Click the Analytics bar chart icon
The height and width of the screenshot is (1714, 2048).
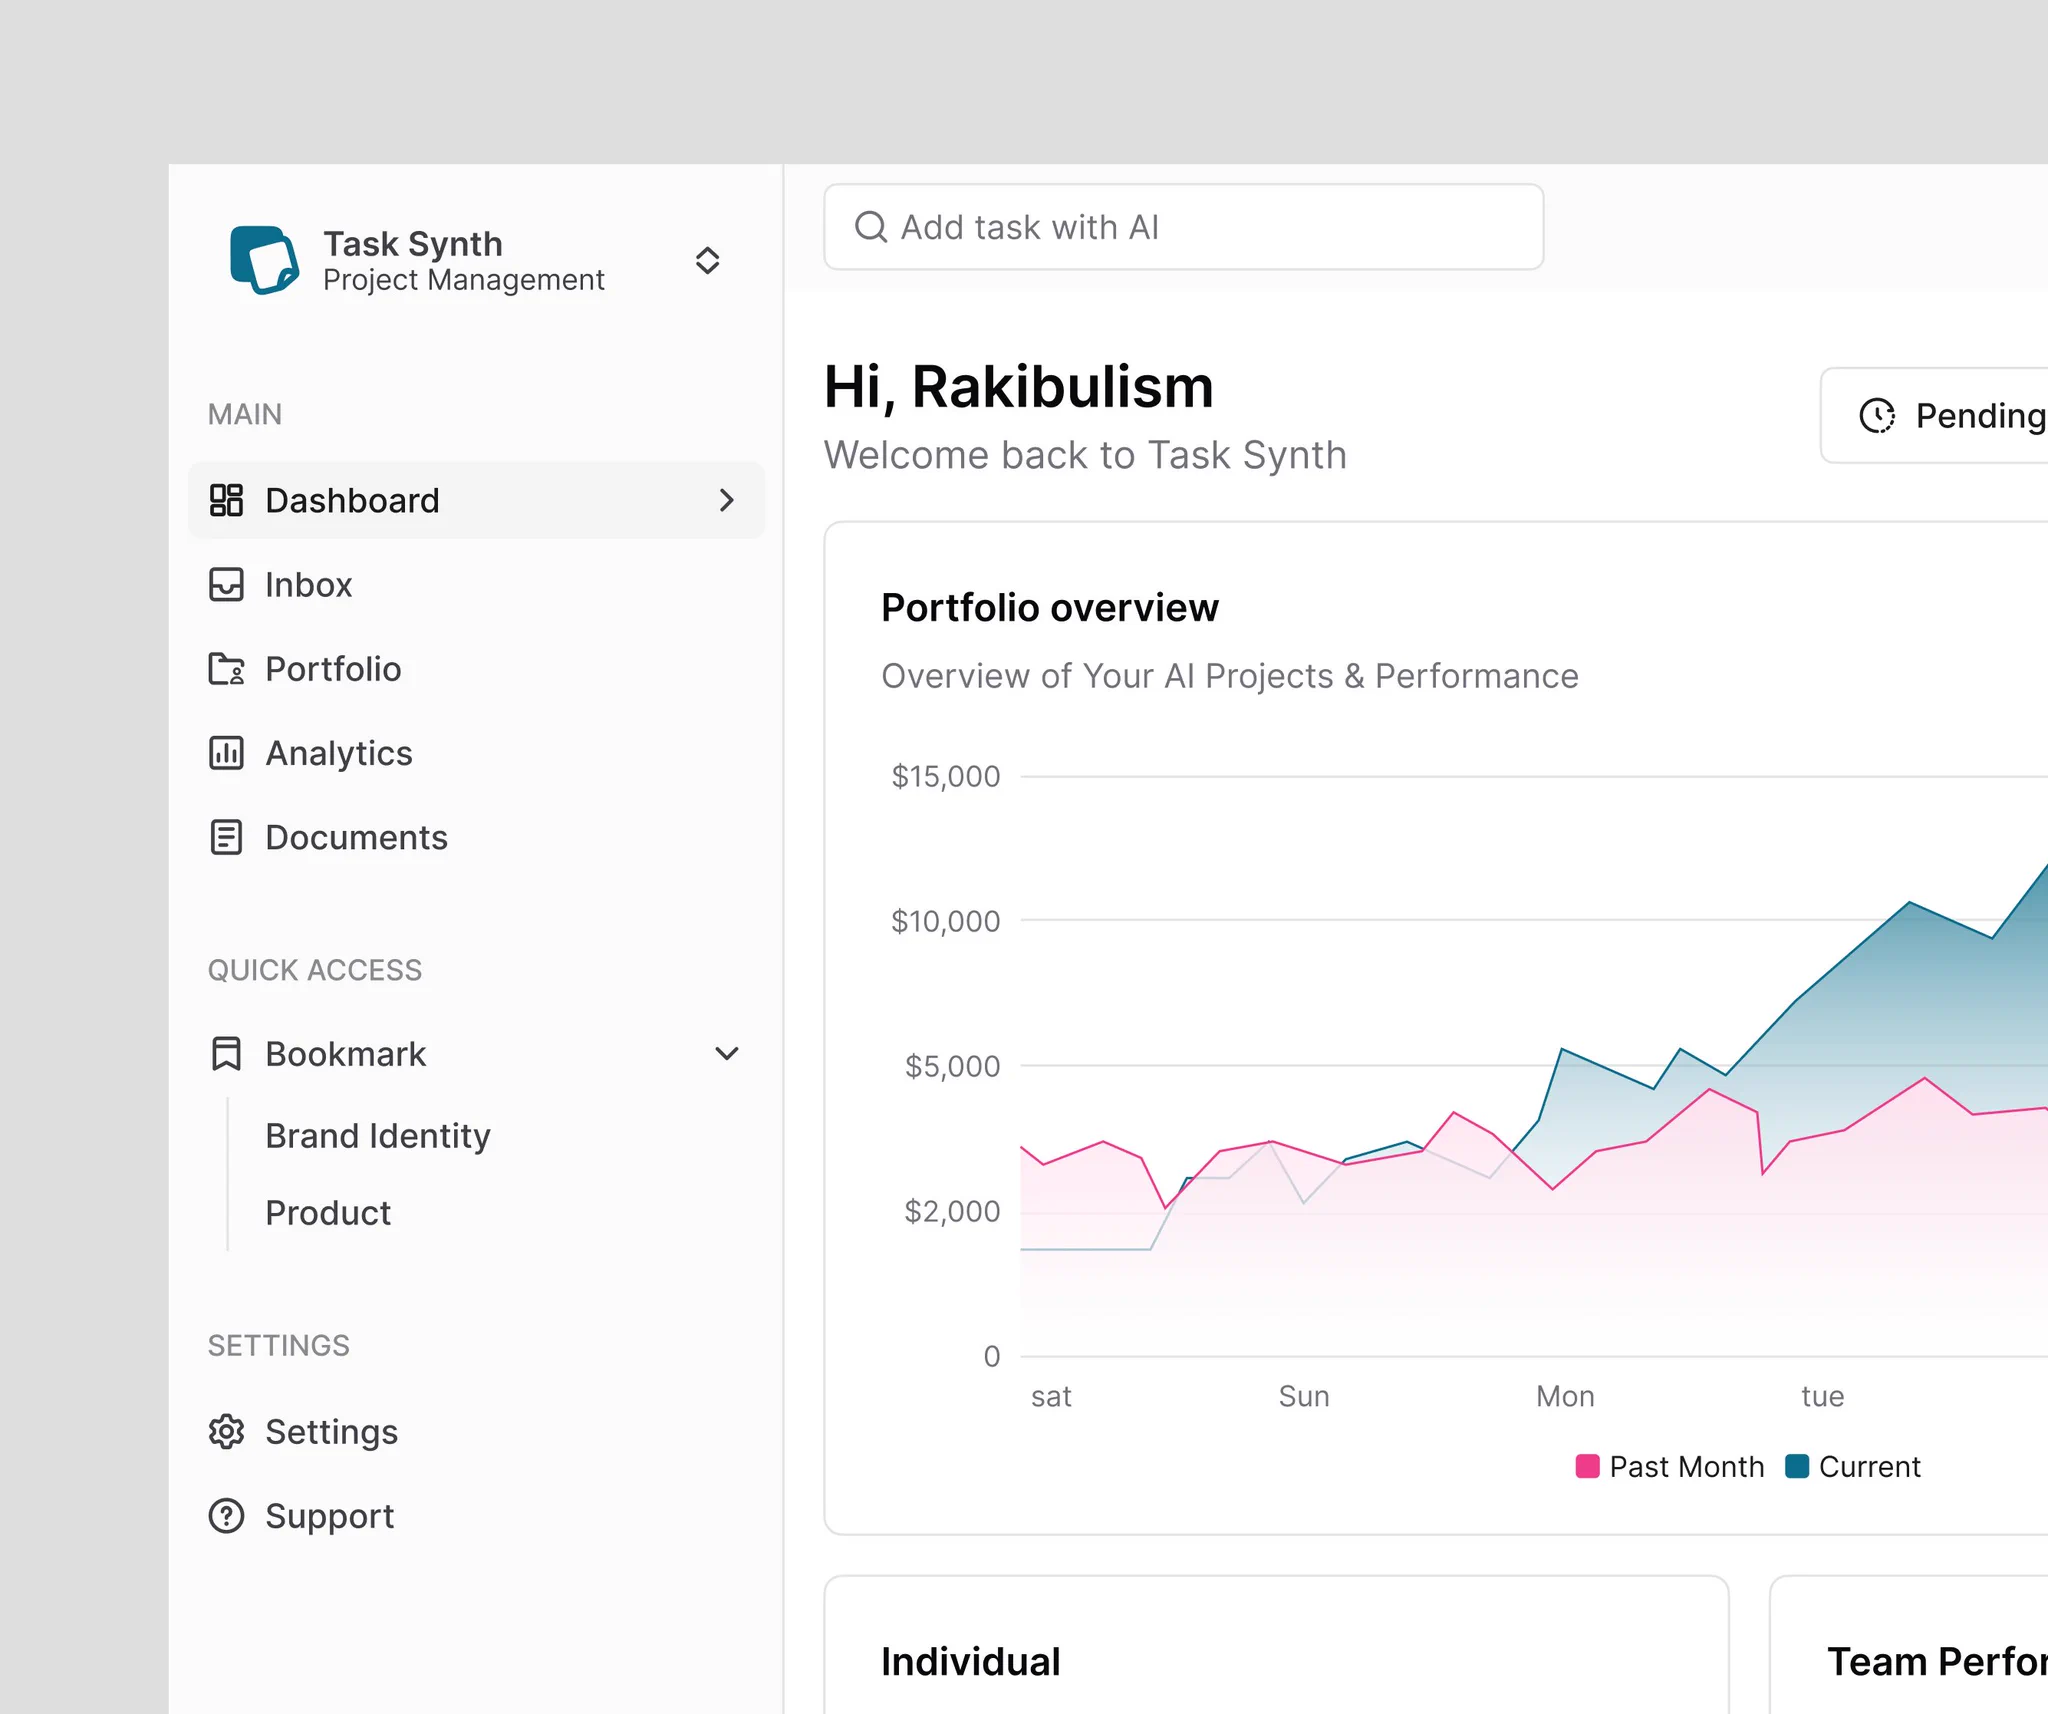click(226, 752)
